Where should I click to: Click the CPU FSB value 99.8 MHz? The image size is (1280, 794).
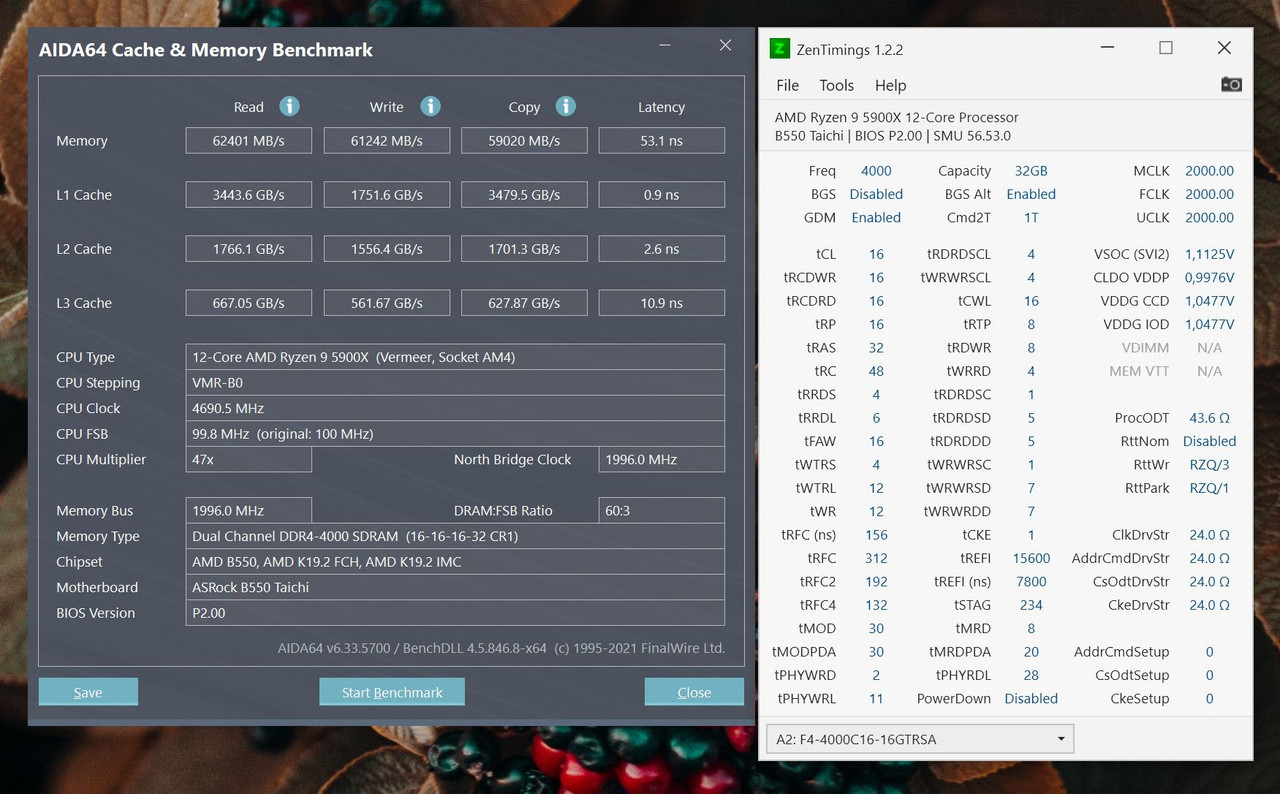455,434
